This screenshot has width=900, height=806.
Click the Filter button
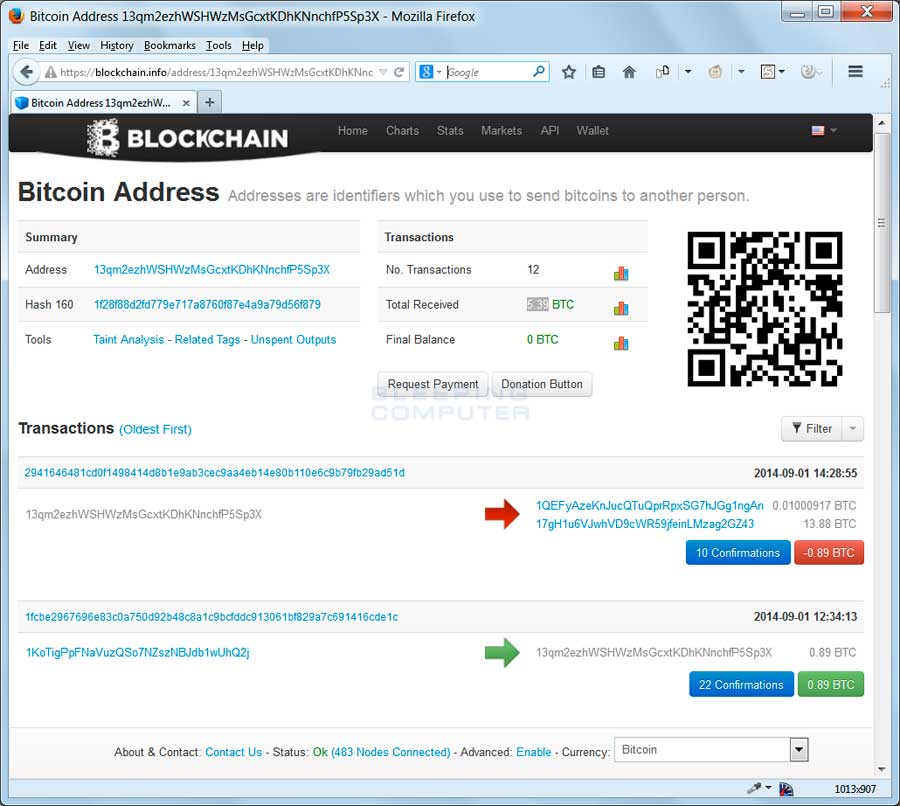(812, 428)
